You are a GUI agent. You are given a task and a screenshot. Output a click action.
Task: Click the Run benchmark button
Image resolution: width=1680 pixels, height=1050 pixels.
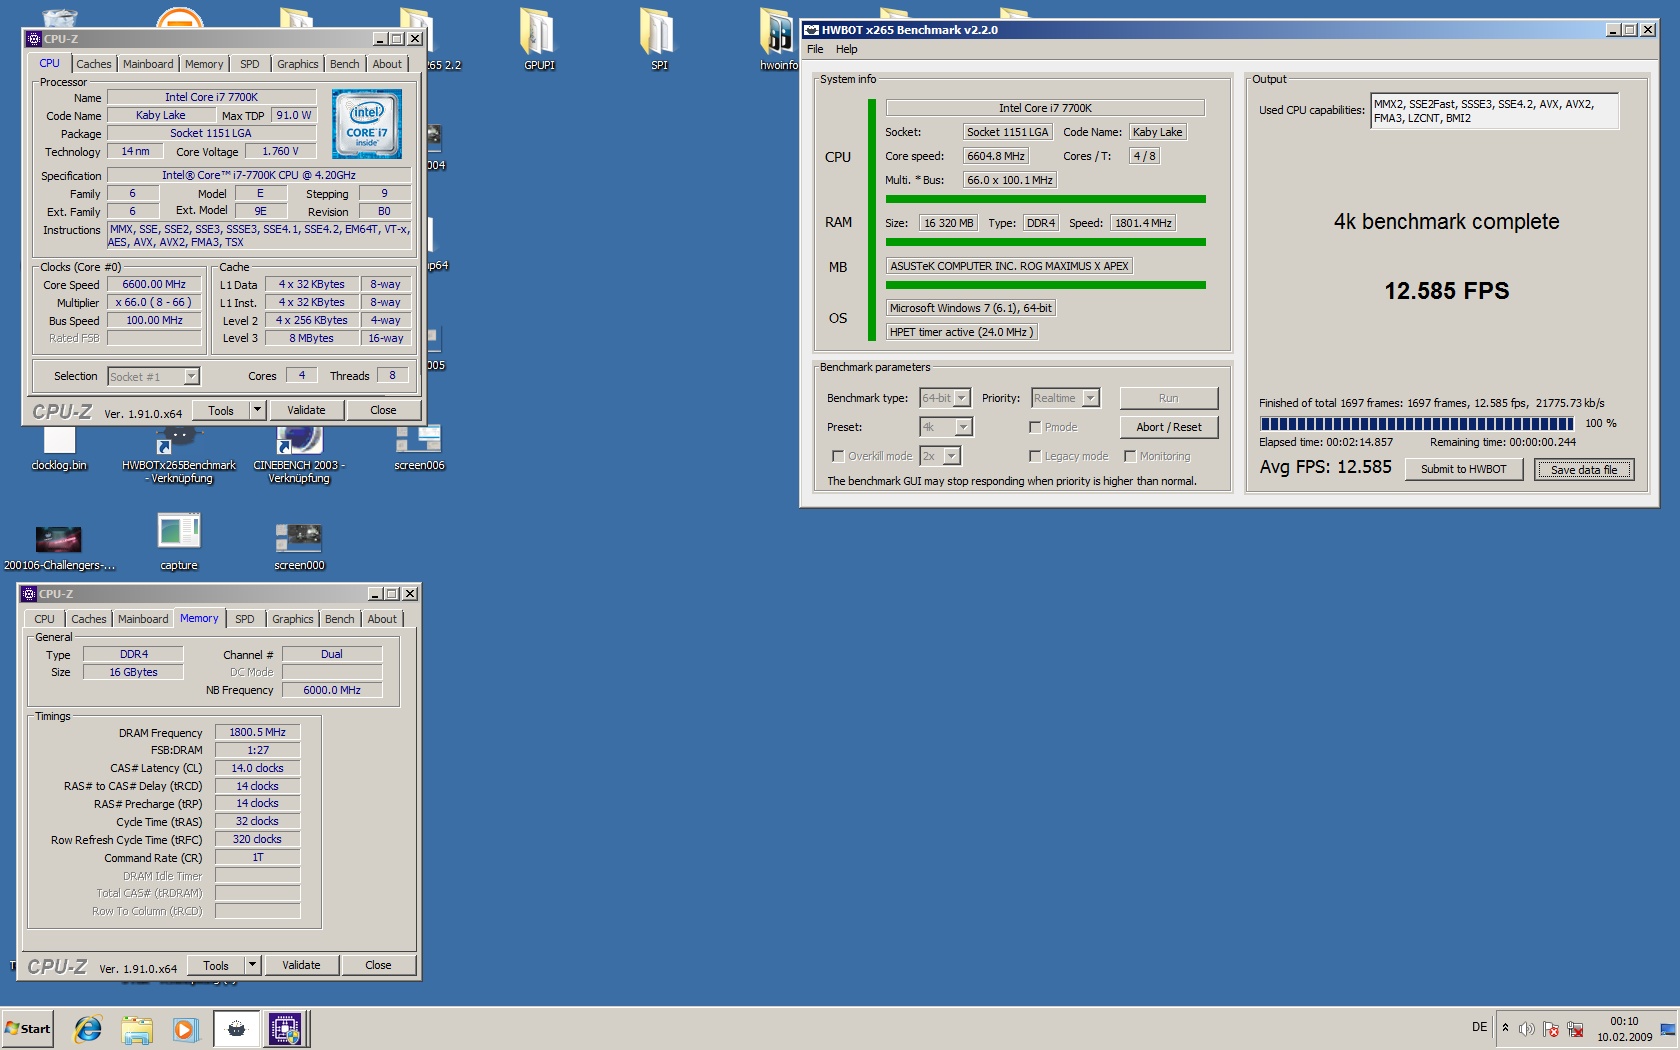(1168, 398)
